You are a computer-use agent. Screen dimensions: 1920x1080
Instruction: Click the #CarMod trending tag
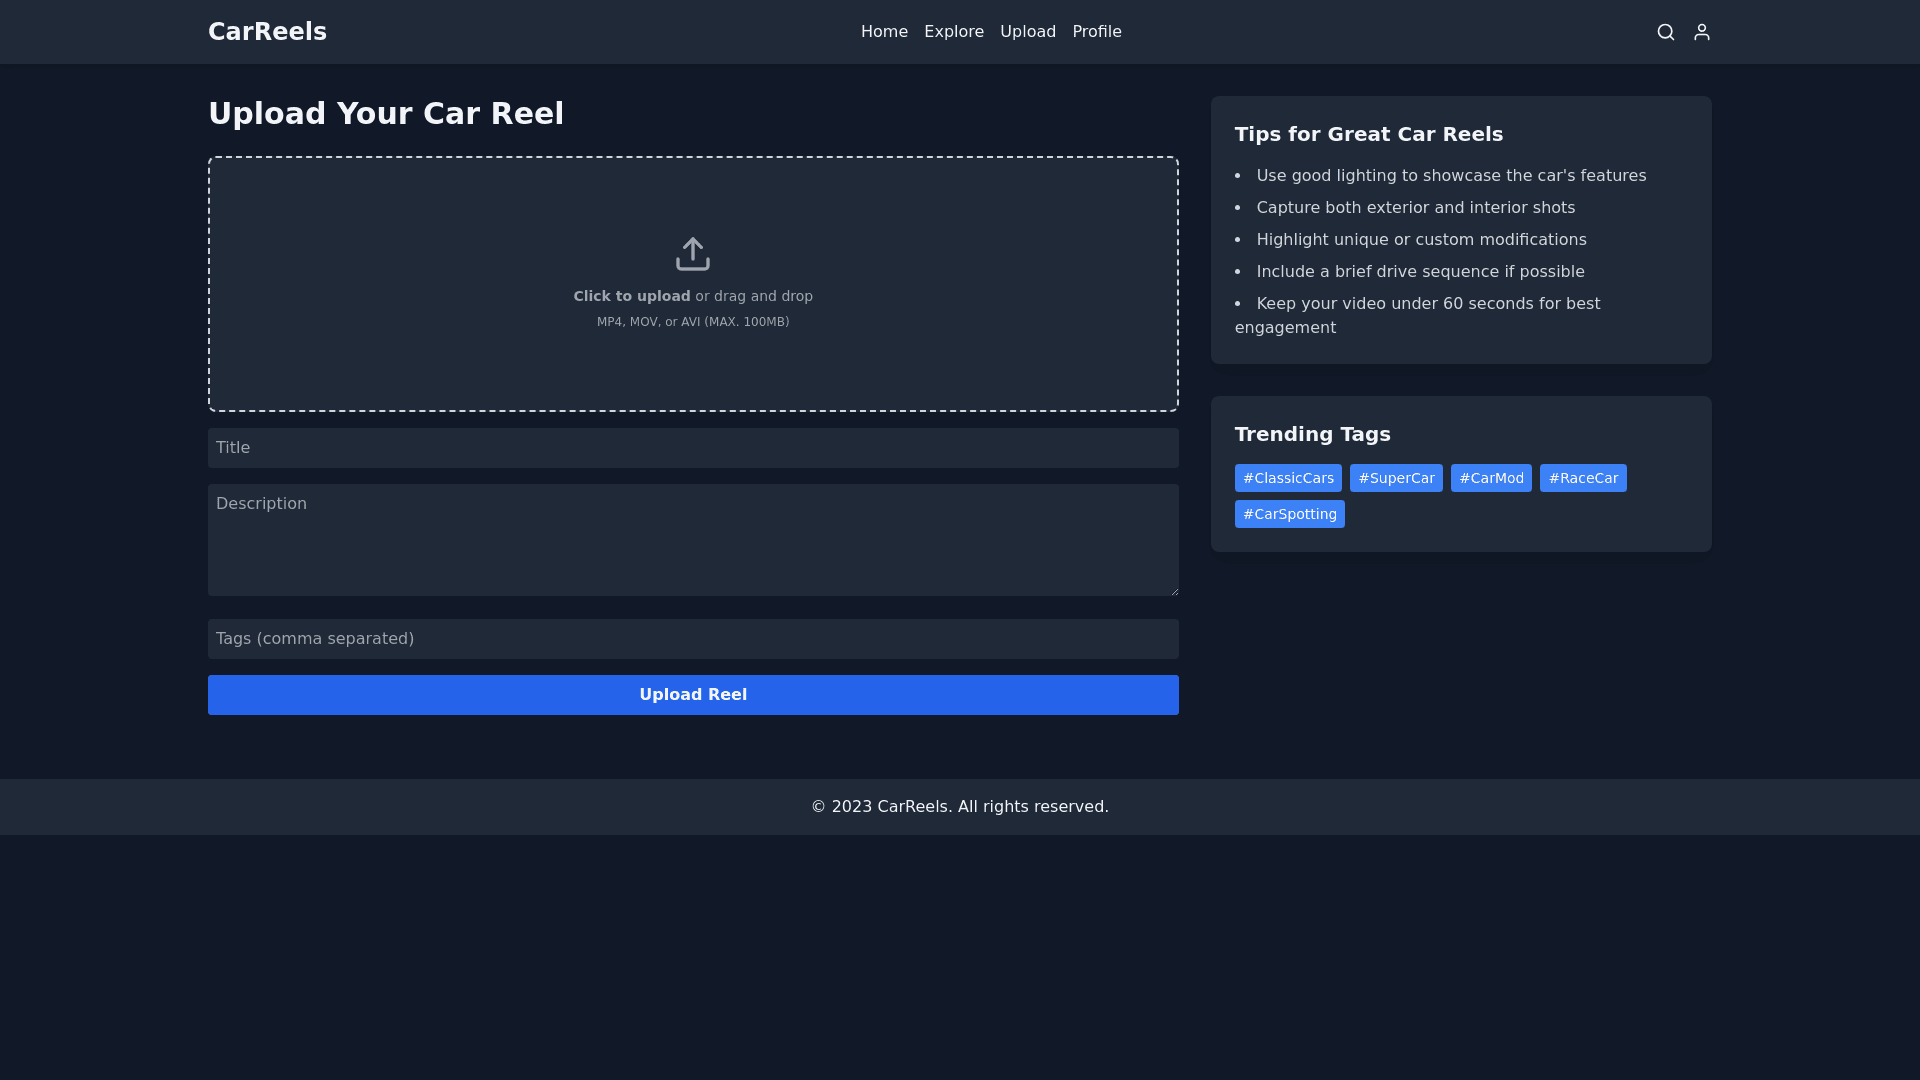[x=1490, y=478]
